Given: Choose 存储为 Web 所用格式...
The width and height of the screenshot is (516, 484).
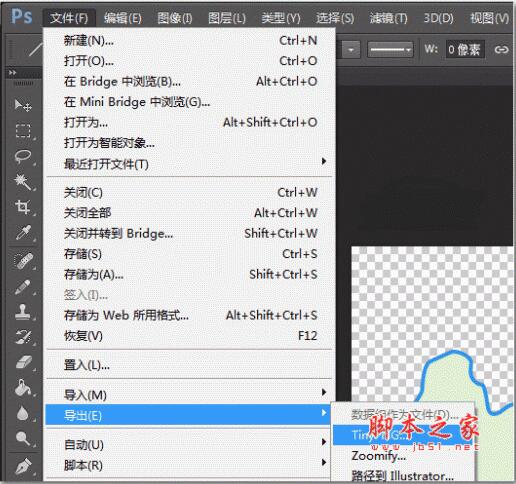Looking at the screenshot, I should coord(190,315).
